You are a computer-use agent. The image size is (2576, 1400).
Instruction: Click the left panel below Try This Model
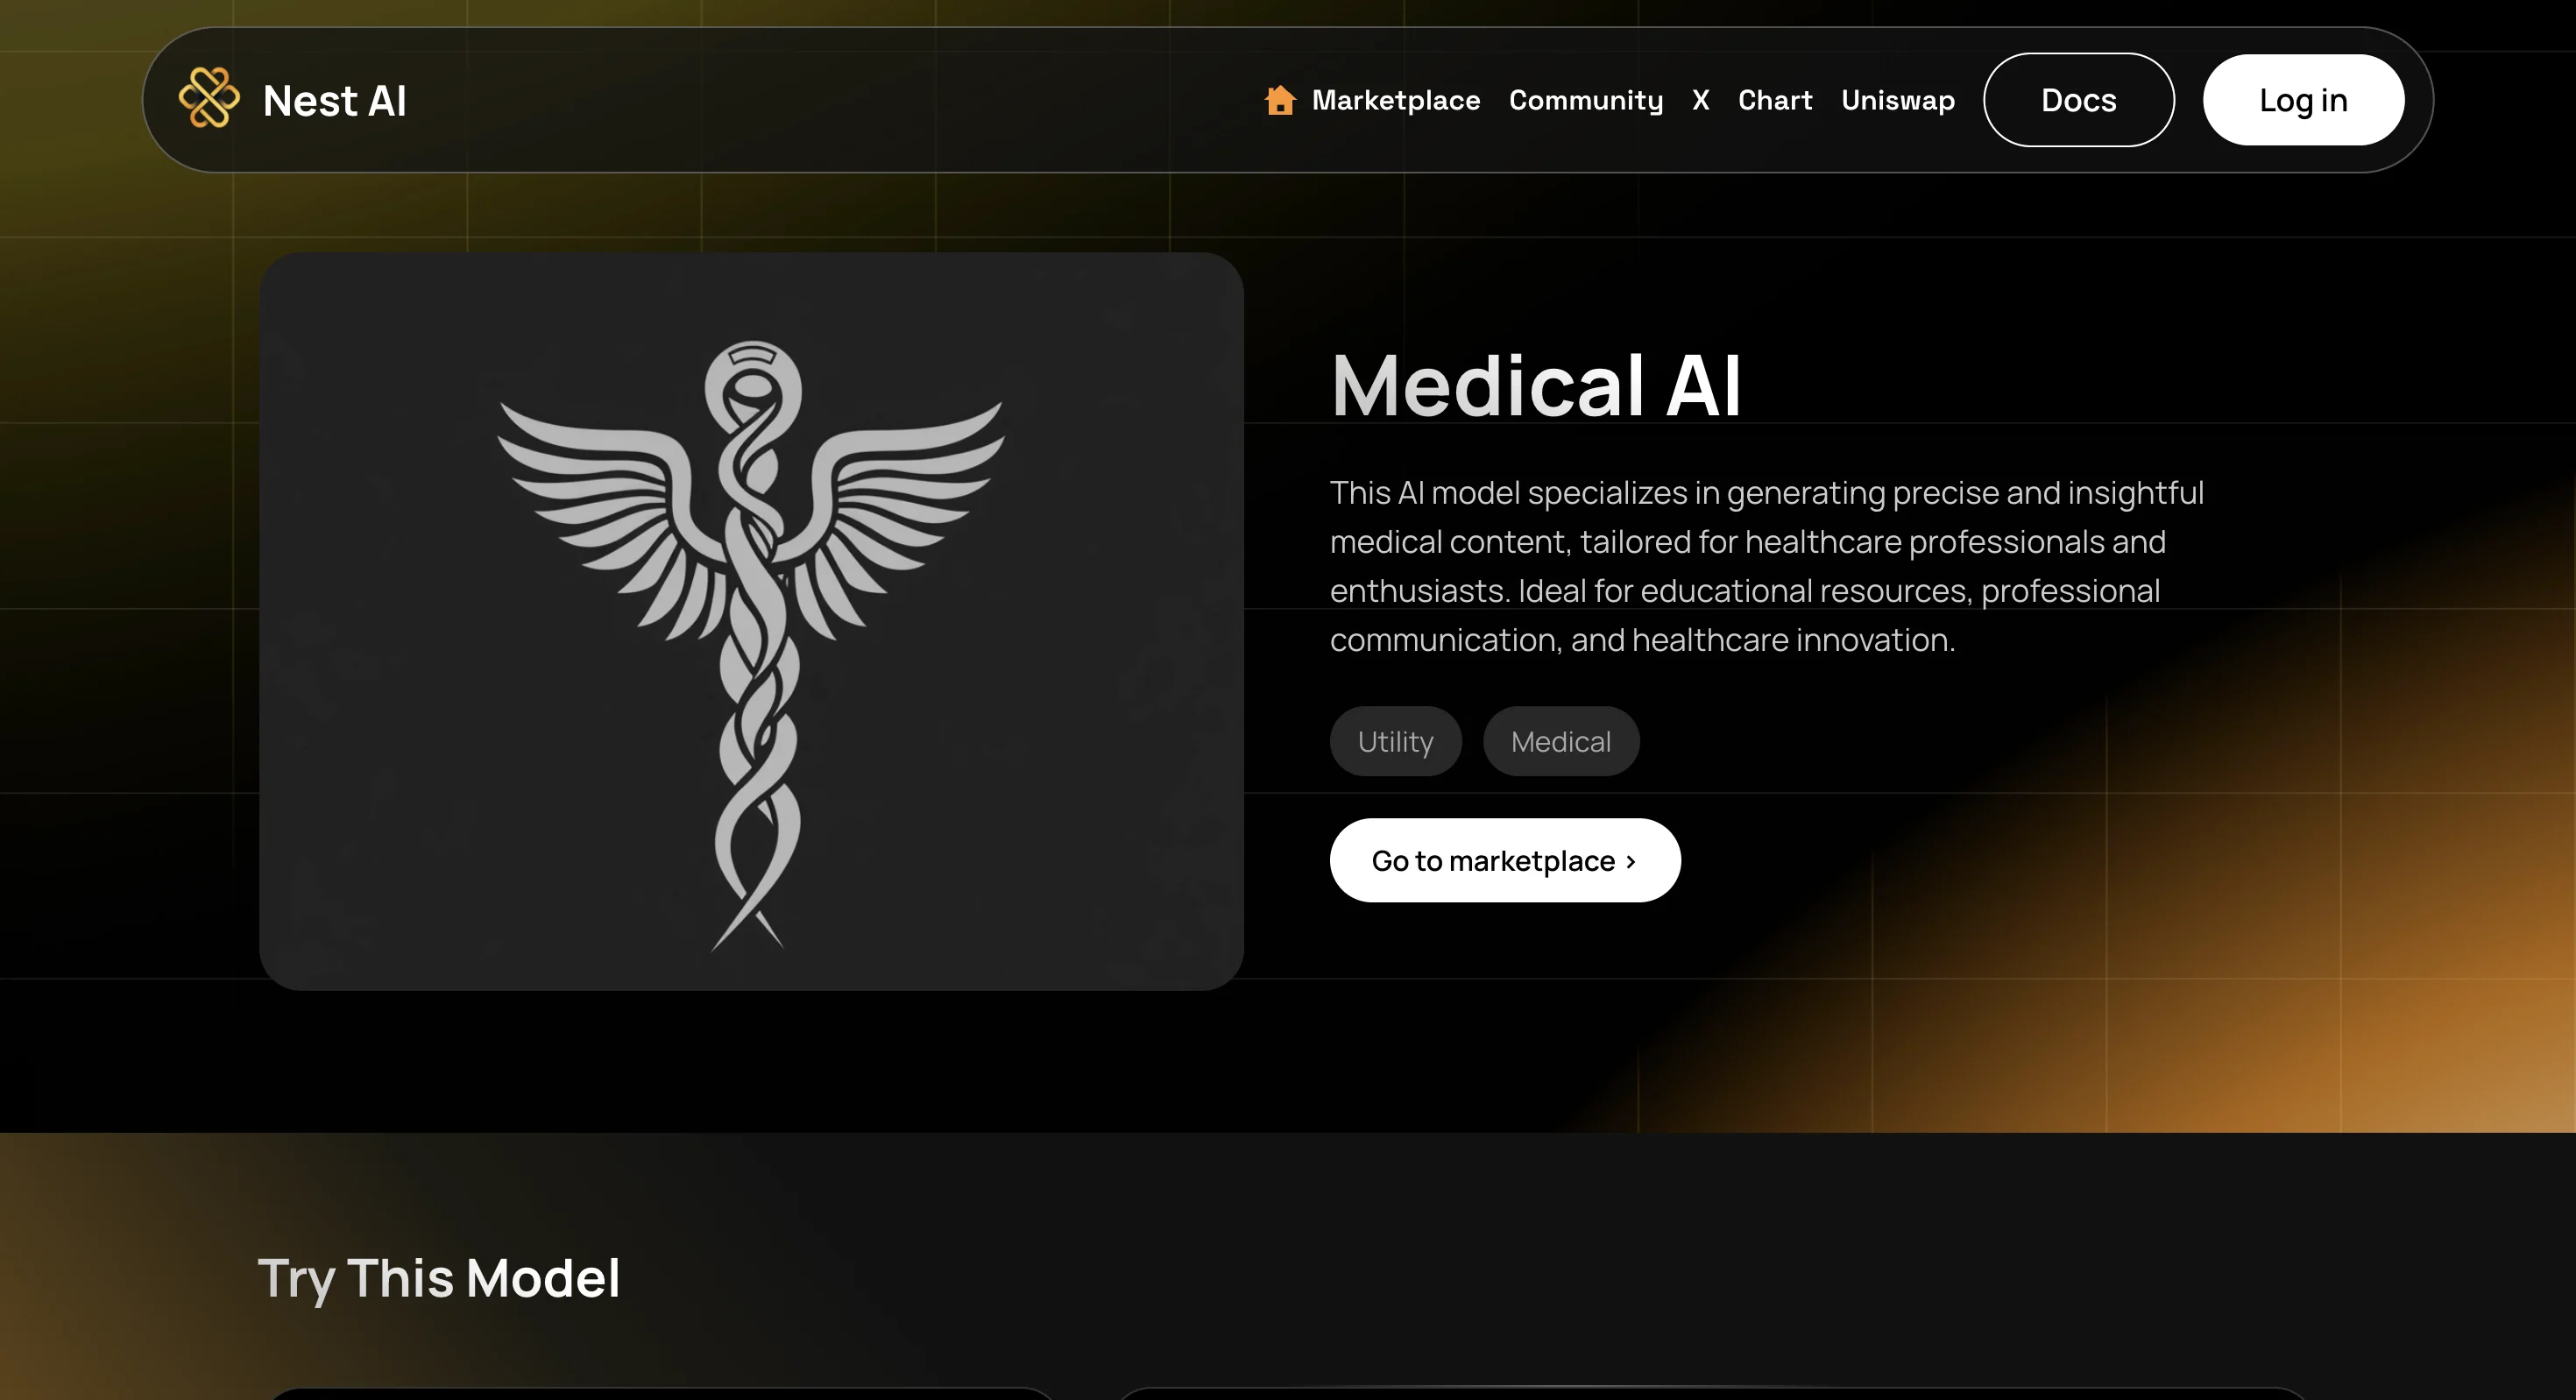[x=663, y=1393]
